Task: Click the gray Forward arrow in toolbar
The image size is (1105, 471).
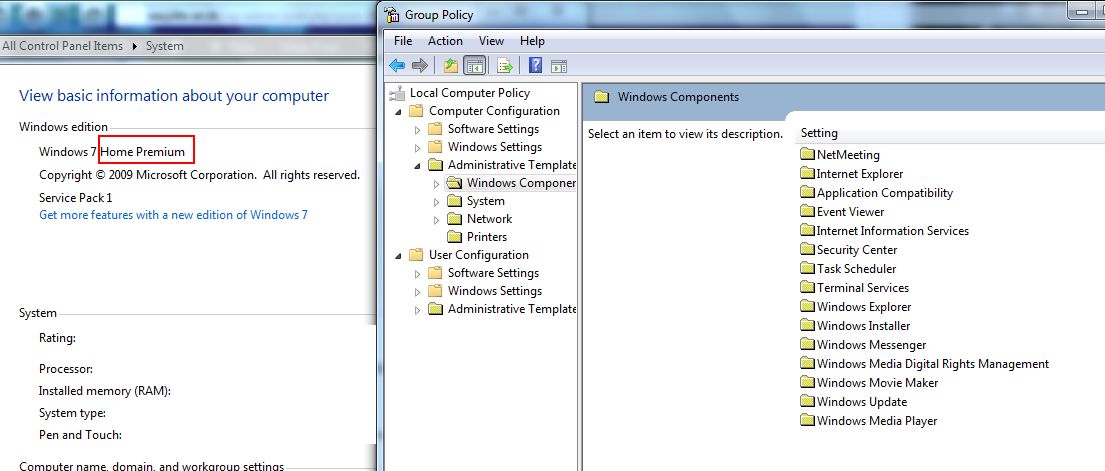Action: point(419,66)
